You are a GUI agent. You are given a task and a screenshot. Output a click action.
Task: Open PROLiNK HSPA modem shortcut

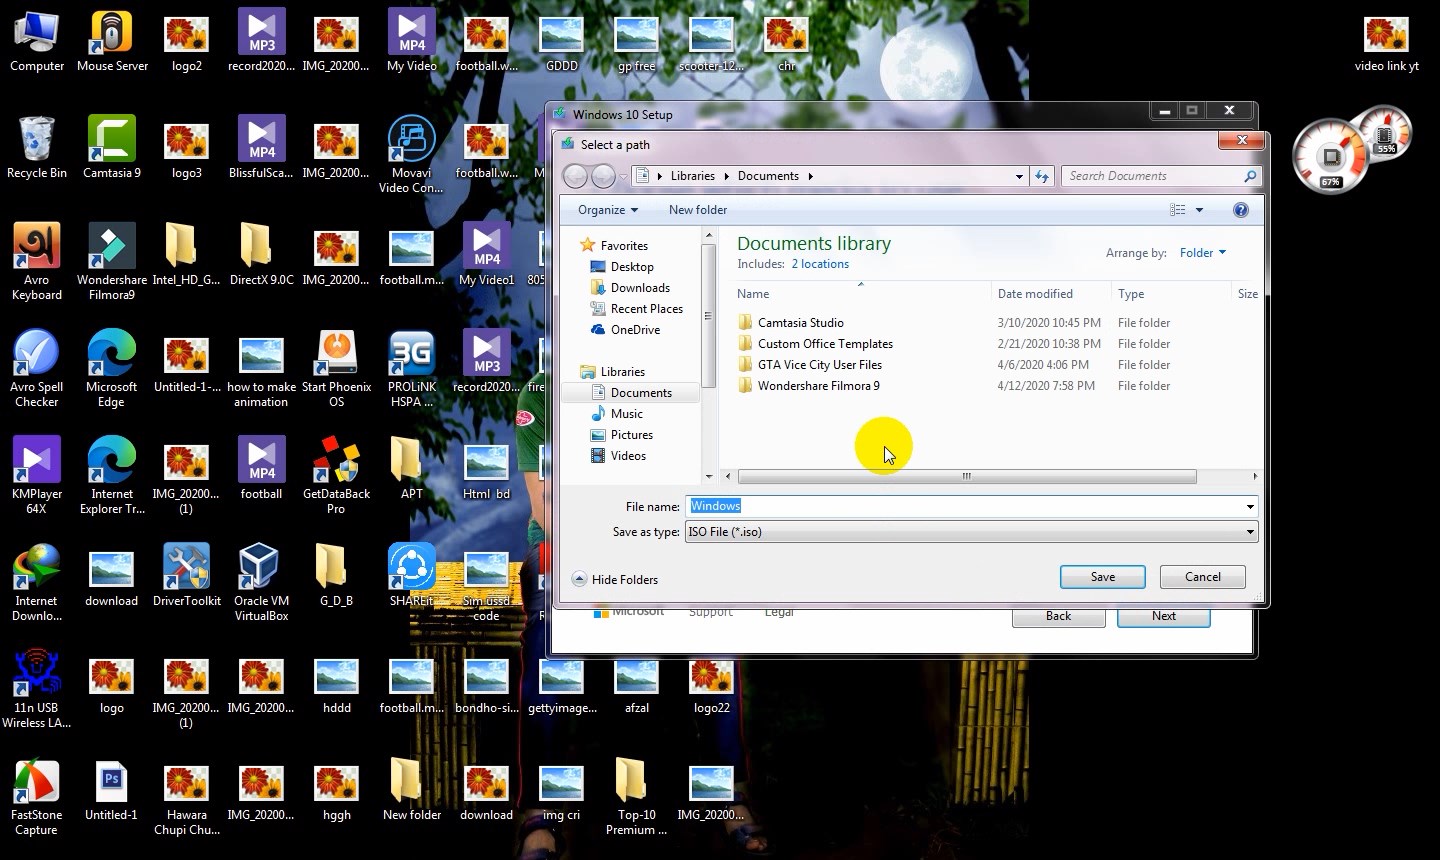tap(412, 369)
